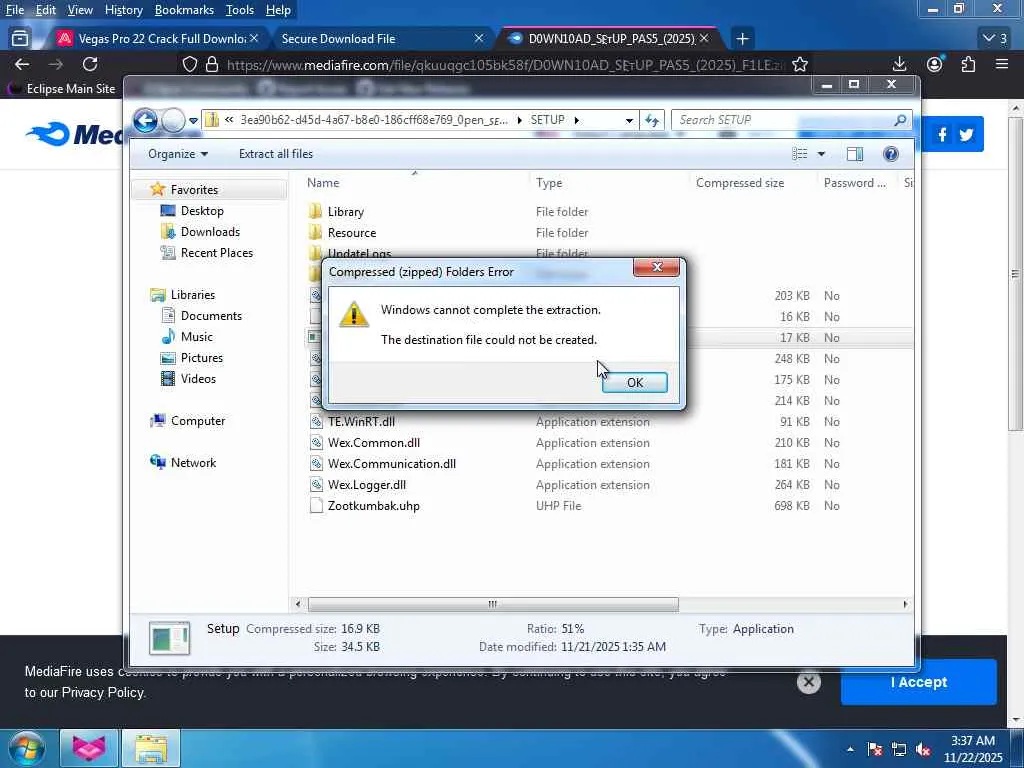Screen dimensions: 1024x768
Task: Open the Organize menu
Action: coord(178,154)
